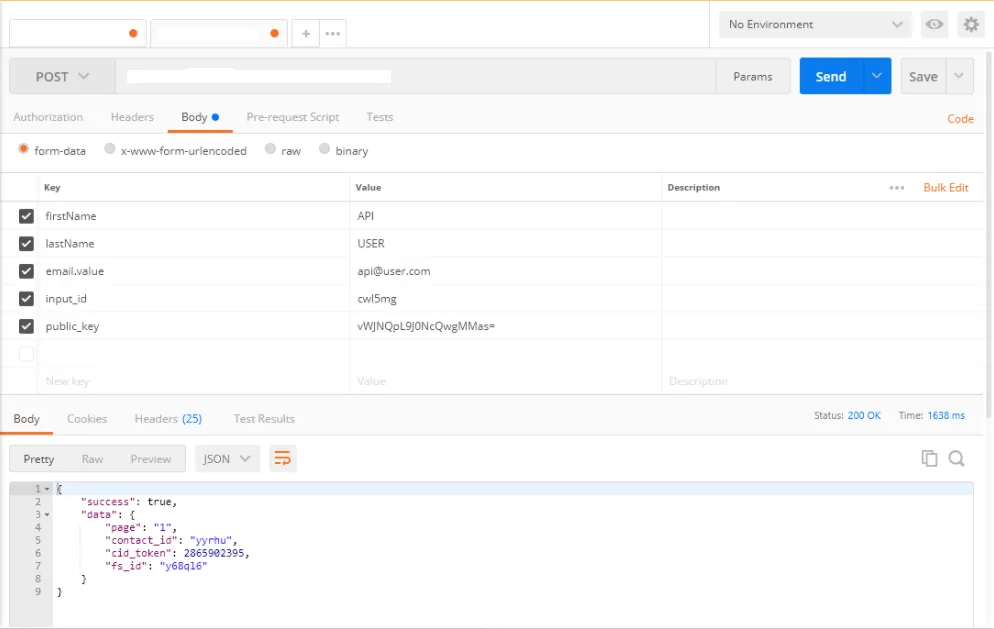Image resolution: width=994 pixels, height=629 pixels.
Task: Open the tab options three-dots menu
Action: coord(333,34)
